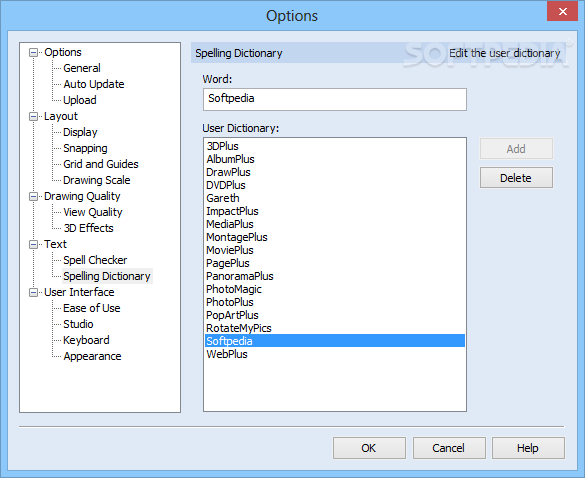This screenshot has height=478, width=588.
Task: Open Spell Checker settings
Action: pyautogui.click(x=95, y=260)
